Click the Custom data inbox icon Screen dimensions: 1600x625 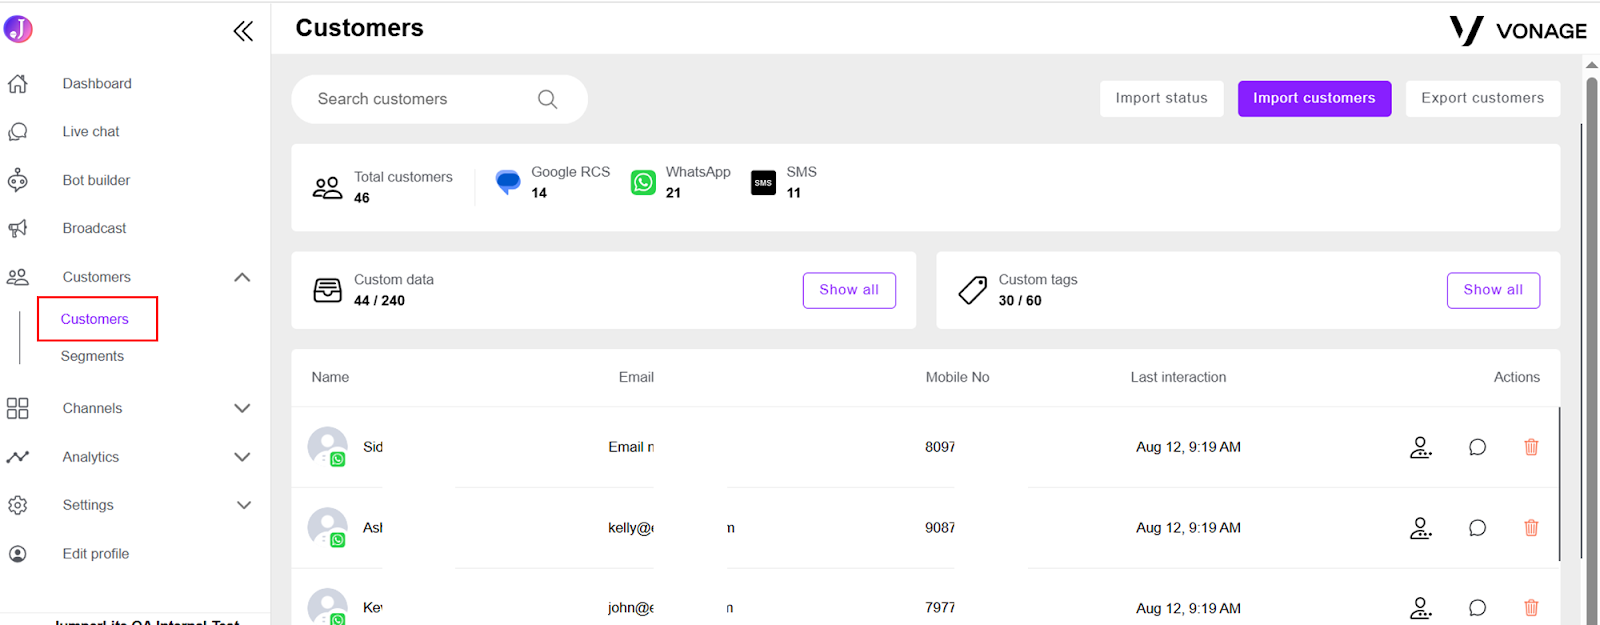click(327, 290)
